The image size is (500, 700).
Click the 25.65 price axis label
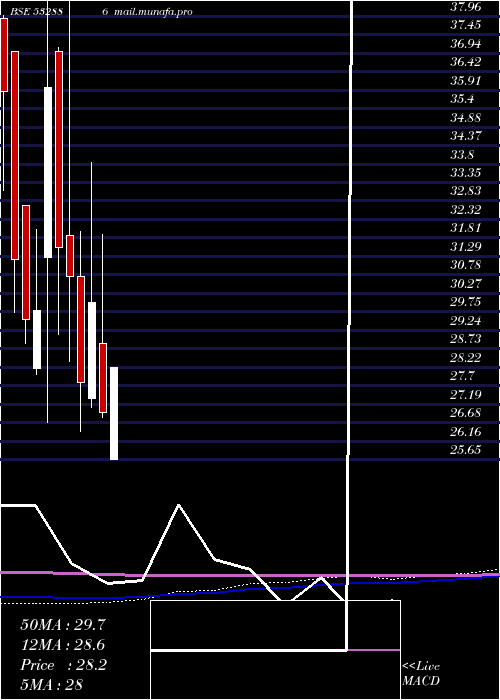466,450
